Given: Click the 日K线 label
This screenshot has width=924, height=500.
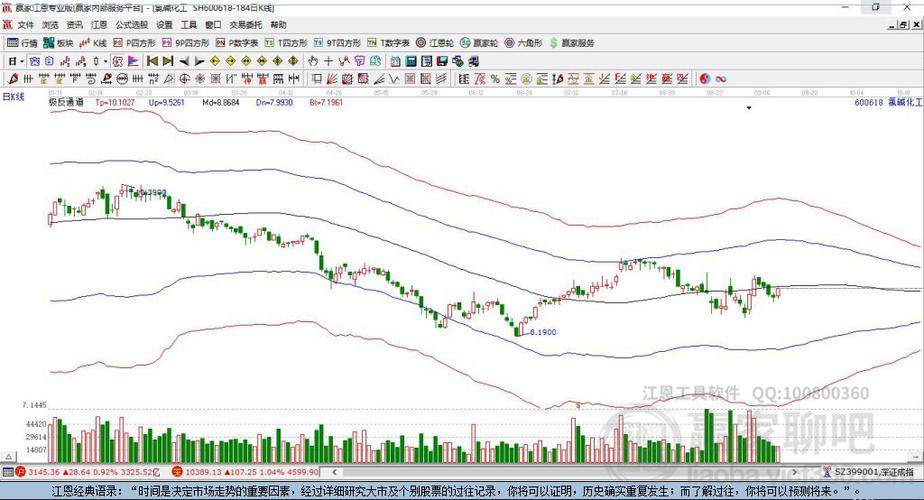Looking at the screenshot, I should pos(14,97).
